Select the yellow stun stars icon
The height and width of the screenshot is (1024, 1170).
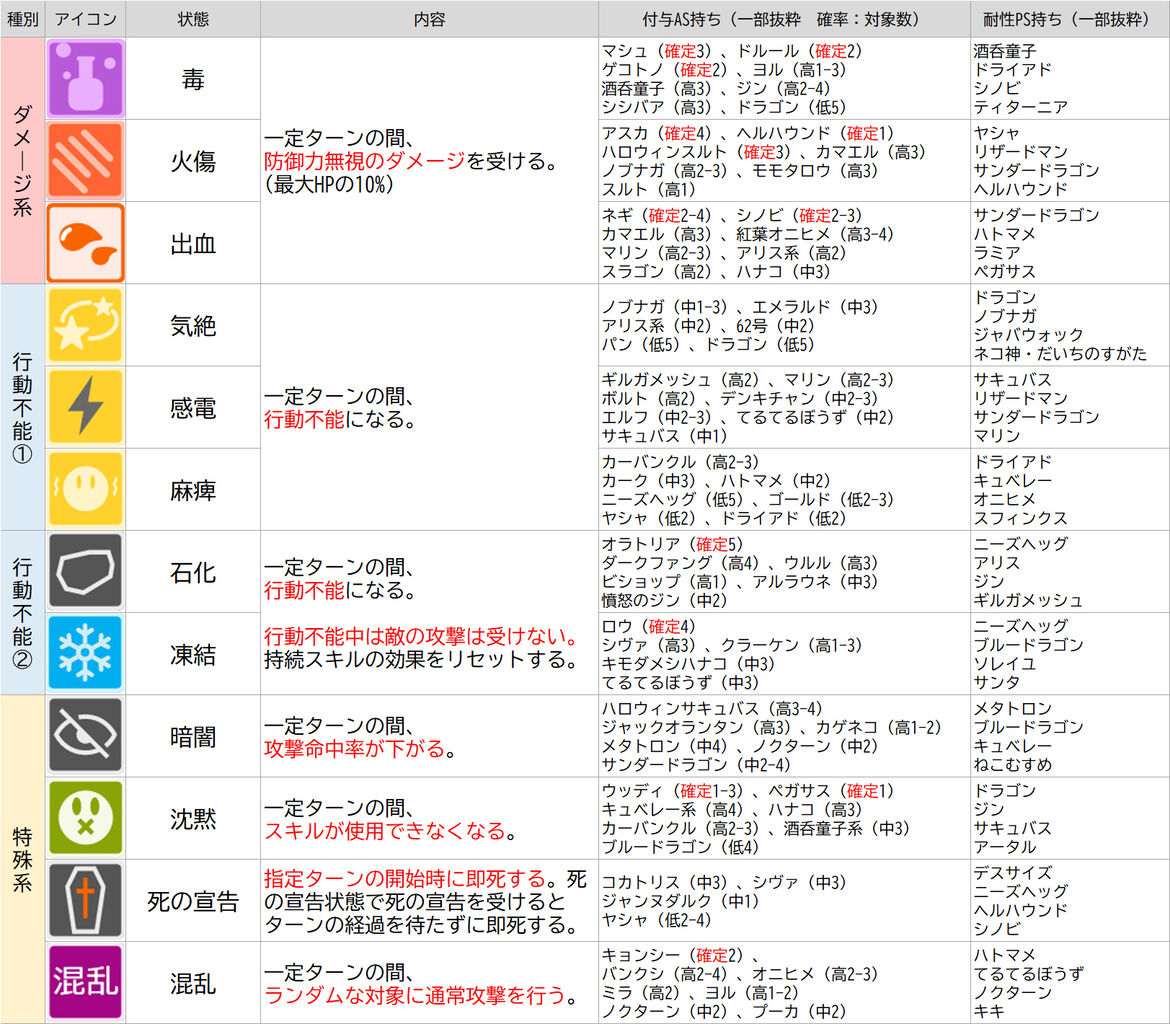pos(86,325)
